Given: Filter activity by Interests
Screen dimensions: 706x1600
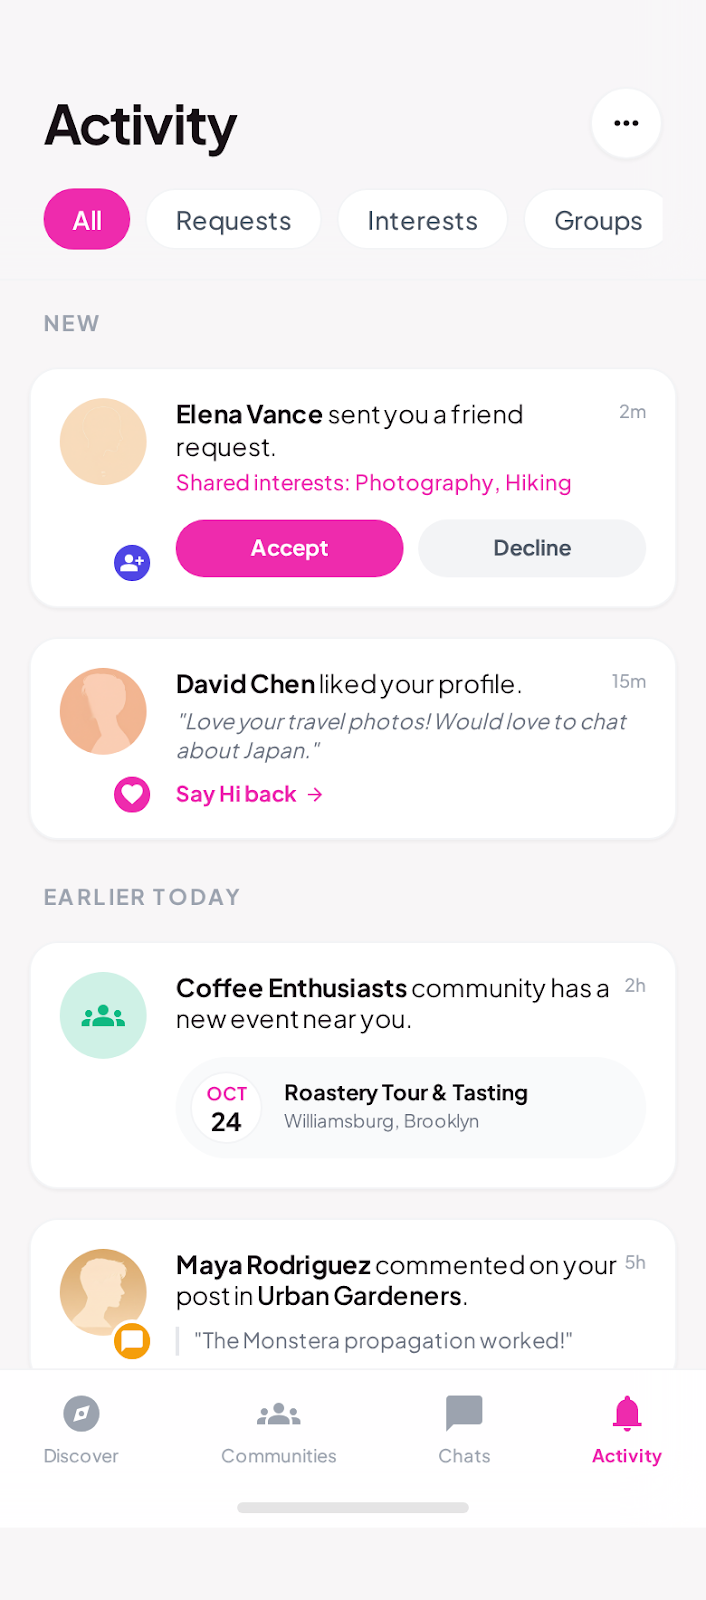Looking at the screenshot, I should pyautogui.click(x=422, y=220).
